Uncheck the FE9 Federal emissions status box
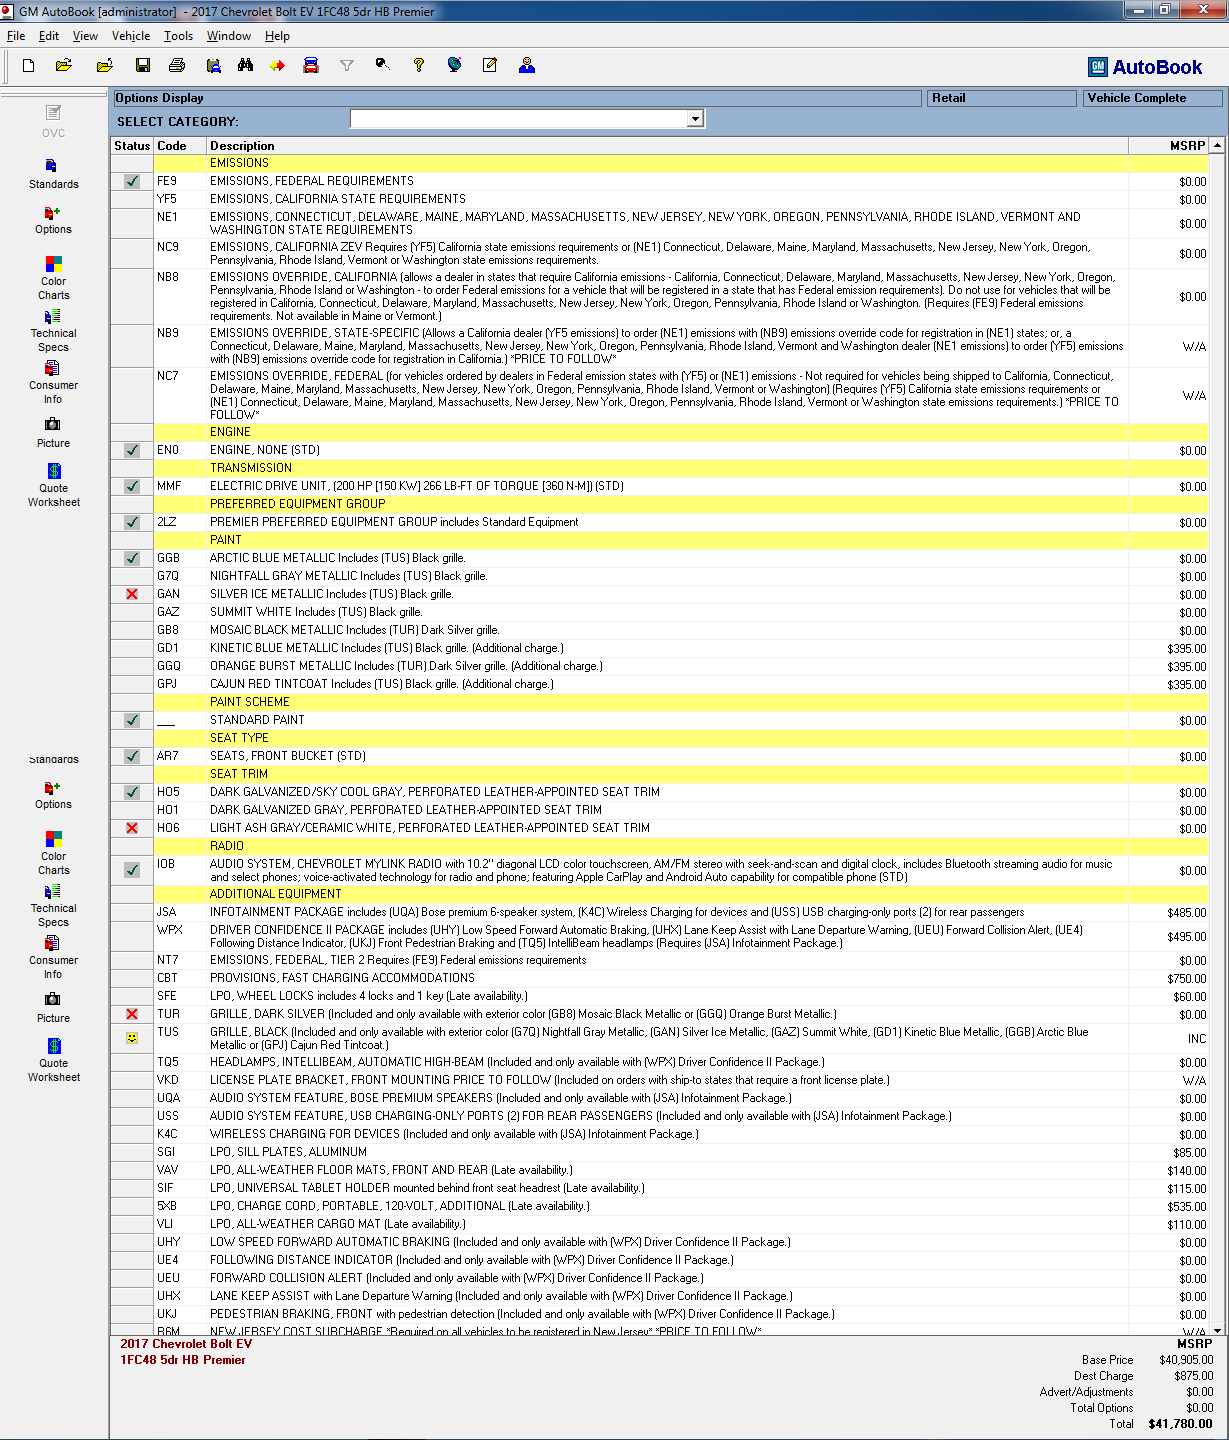This screenshot has height=1440, width=1229. (132, 182)
